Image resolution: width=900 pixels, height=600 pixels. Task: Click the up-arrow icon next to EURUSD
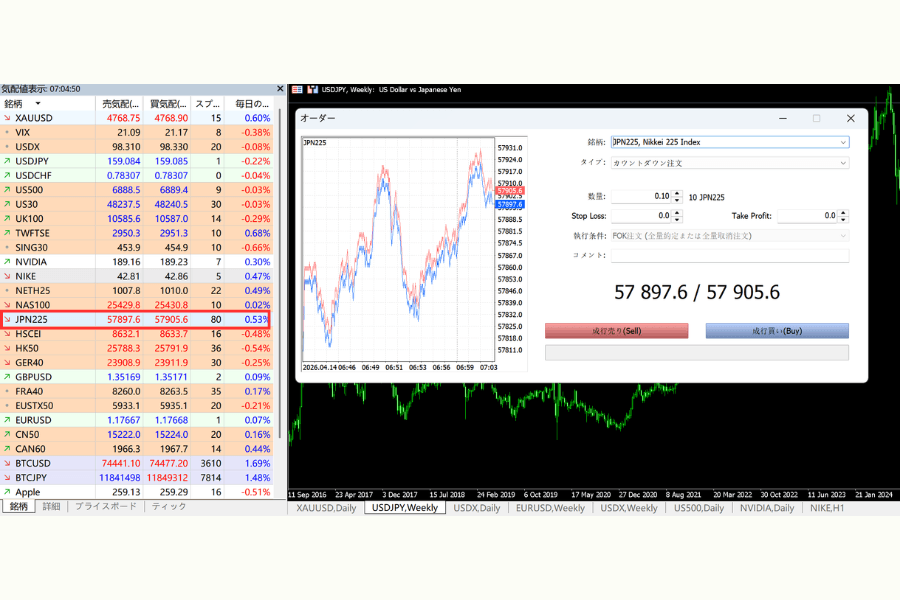click(x=7, y=421)
